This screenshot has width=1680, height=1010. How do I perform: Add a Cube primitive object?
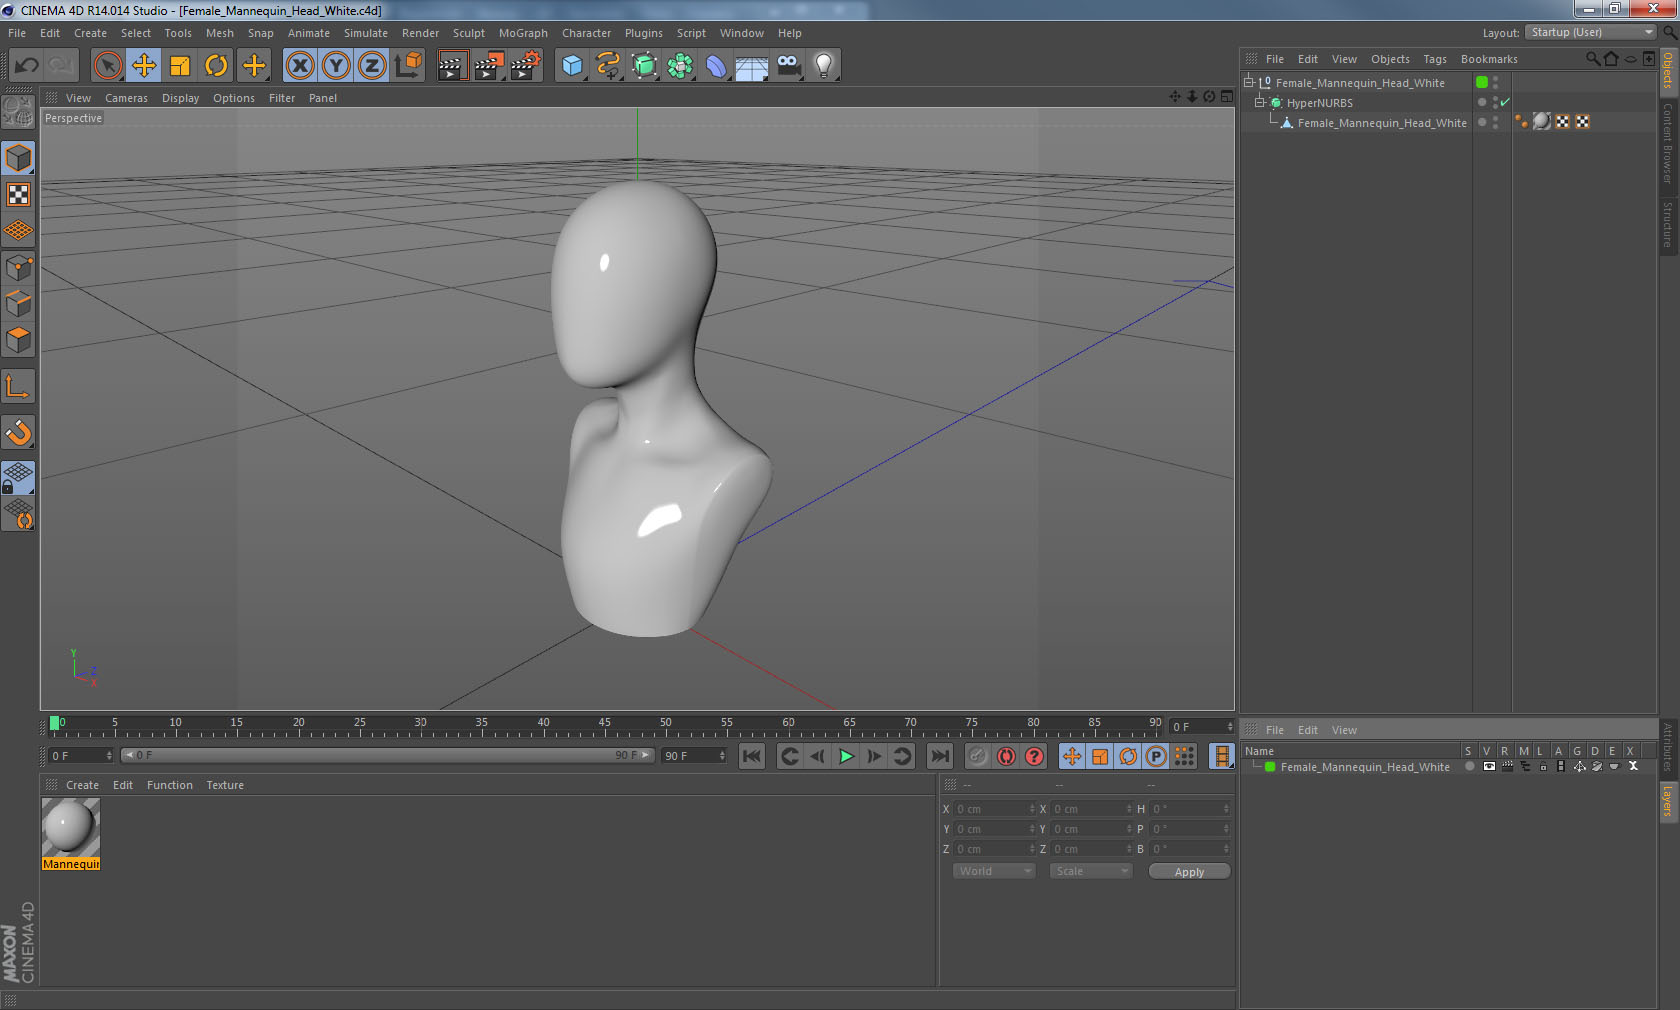572,66
